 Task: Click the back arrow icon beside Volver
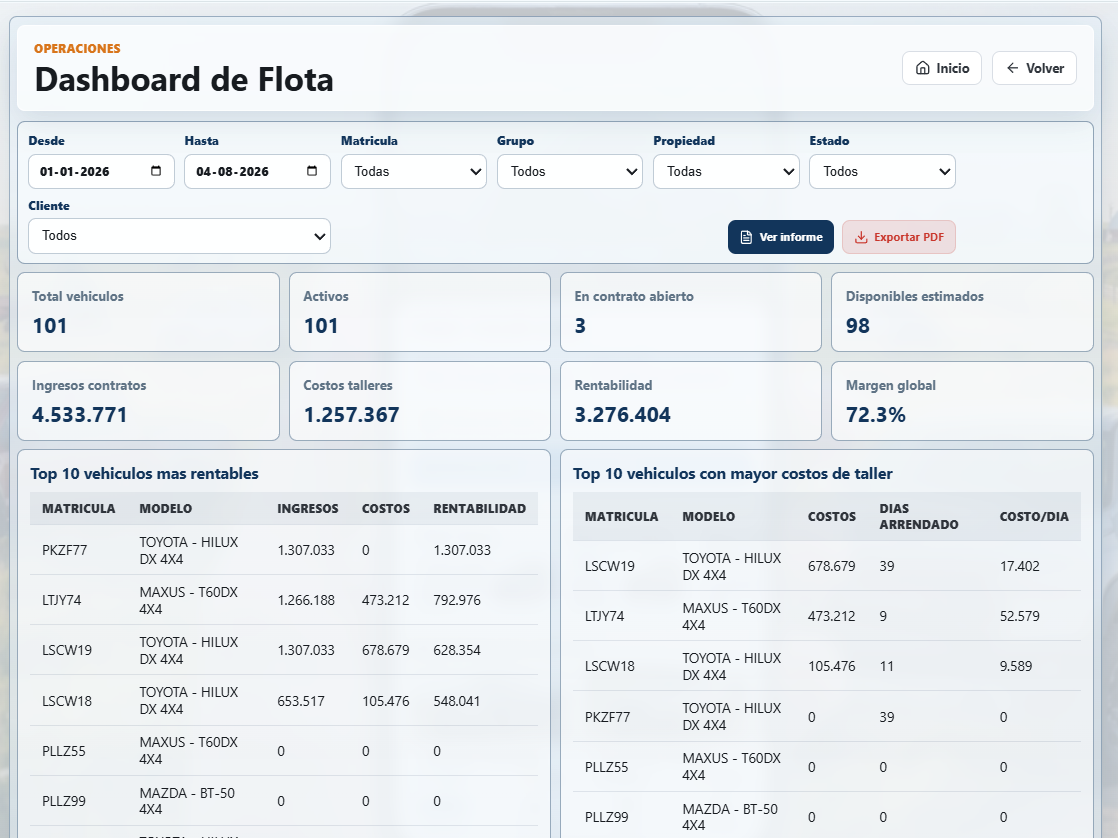tap(1012, 68)
